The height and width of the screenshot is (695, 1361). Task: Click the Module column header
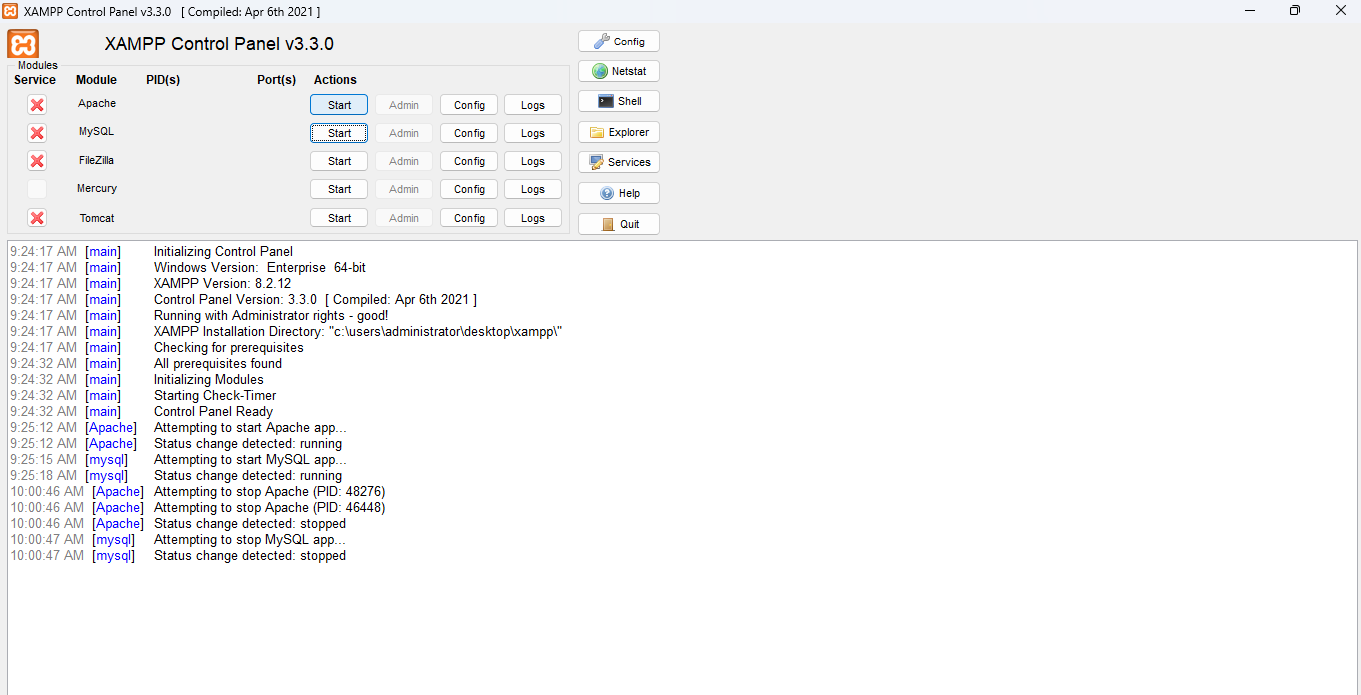(96, 80)
